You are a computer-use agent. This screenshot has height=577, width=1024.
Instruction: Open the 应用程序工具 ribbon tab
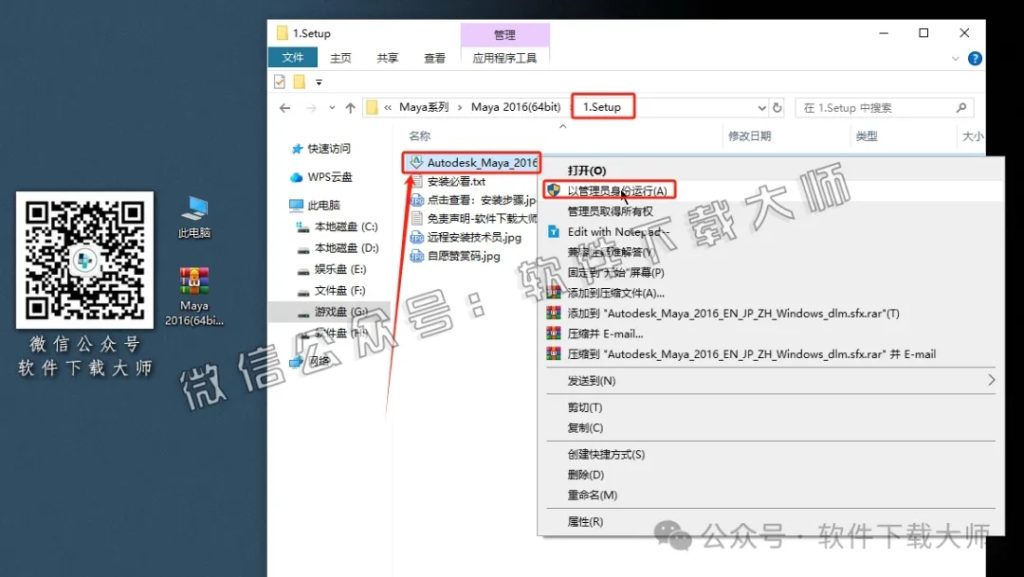(505, 58)
